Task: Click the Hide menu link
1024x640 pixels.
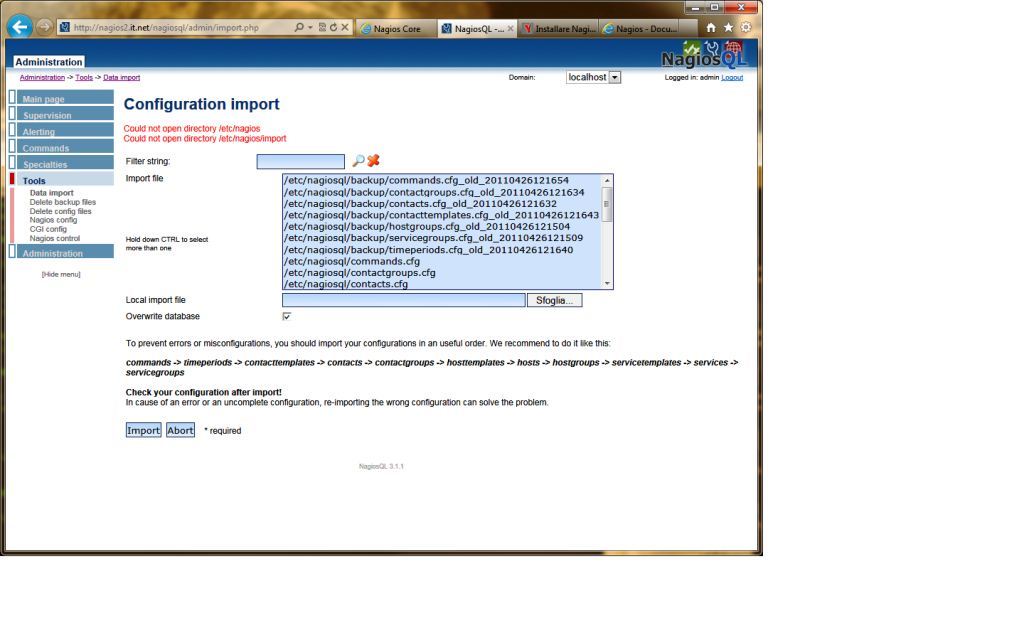Action: 61,274
